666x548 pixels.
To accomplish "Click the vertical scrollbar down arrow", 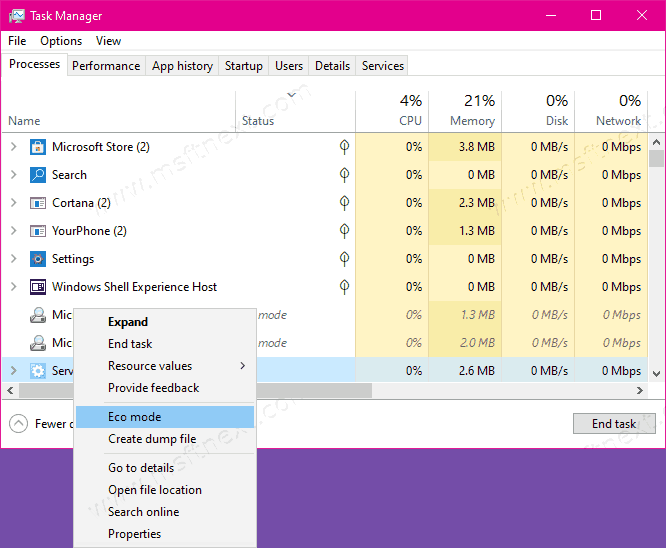I will tap(657, 373).
